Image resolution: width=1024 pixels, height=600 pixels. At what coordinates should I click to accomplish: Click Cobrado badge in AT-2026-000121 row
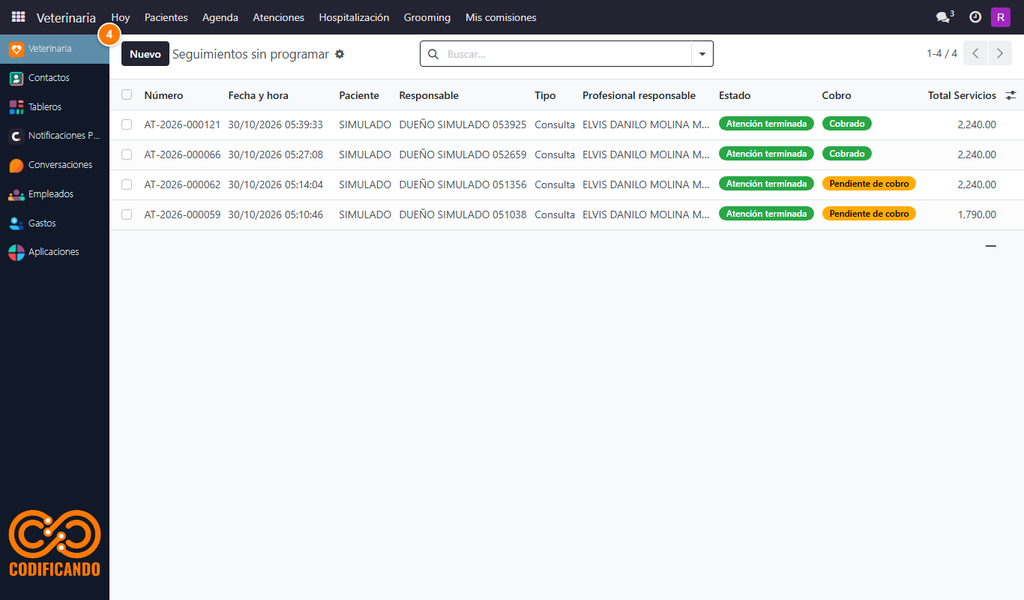point(847,123)
